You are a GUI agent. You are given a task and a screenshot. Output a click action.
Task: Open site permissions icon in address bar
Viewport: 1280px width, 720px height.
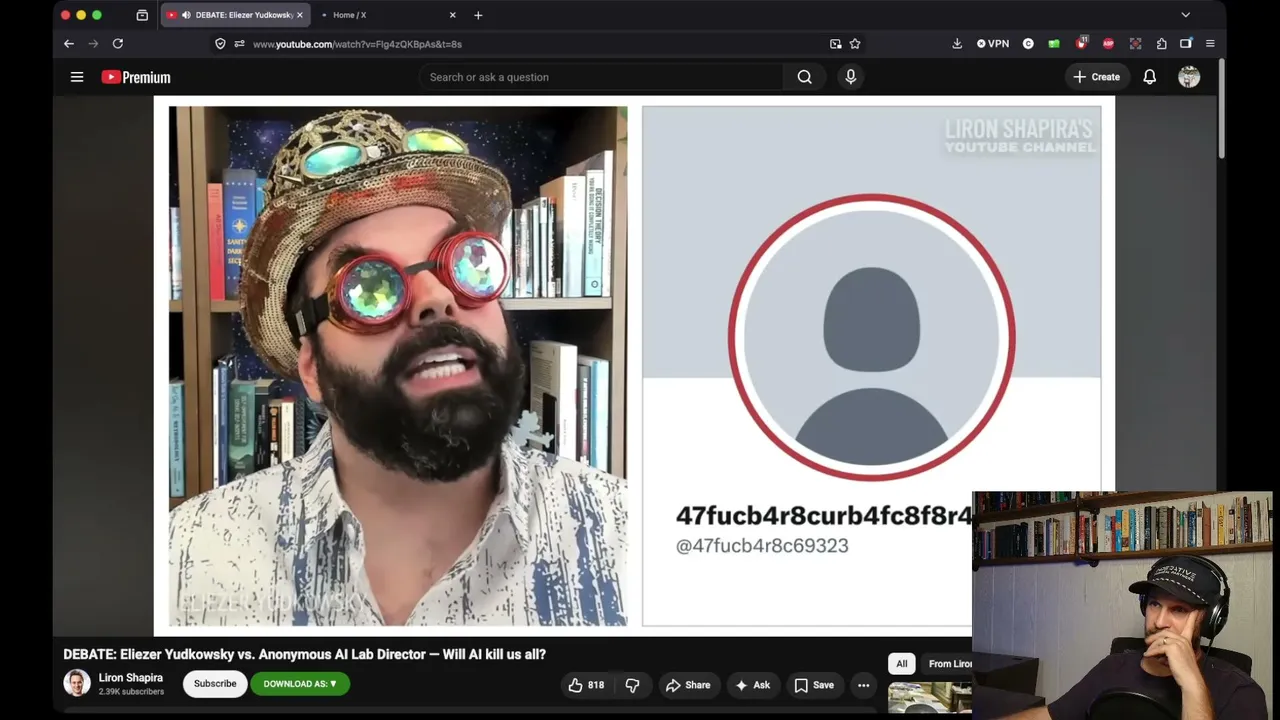click(x=240, y=44)
